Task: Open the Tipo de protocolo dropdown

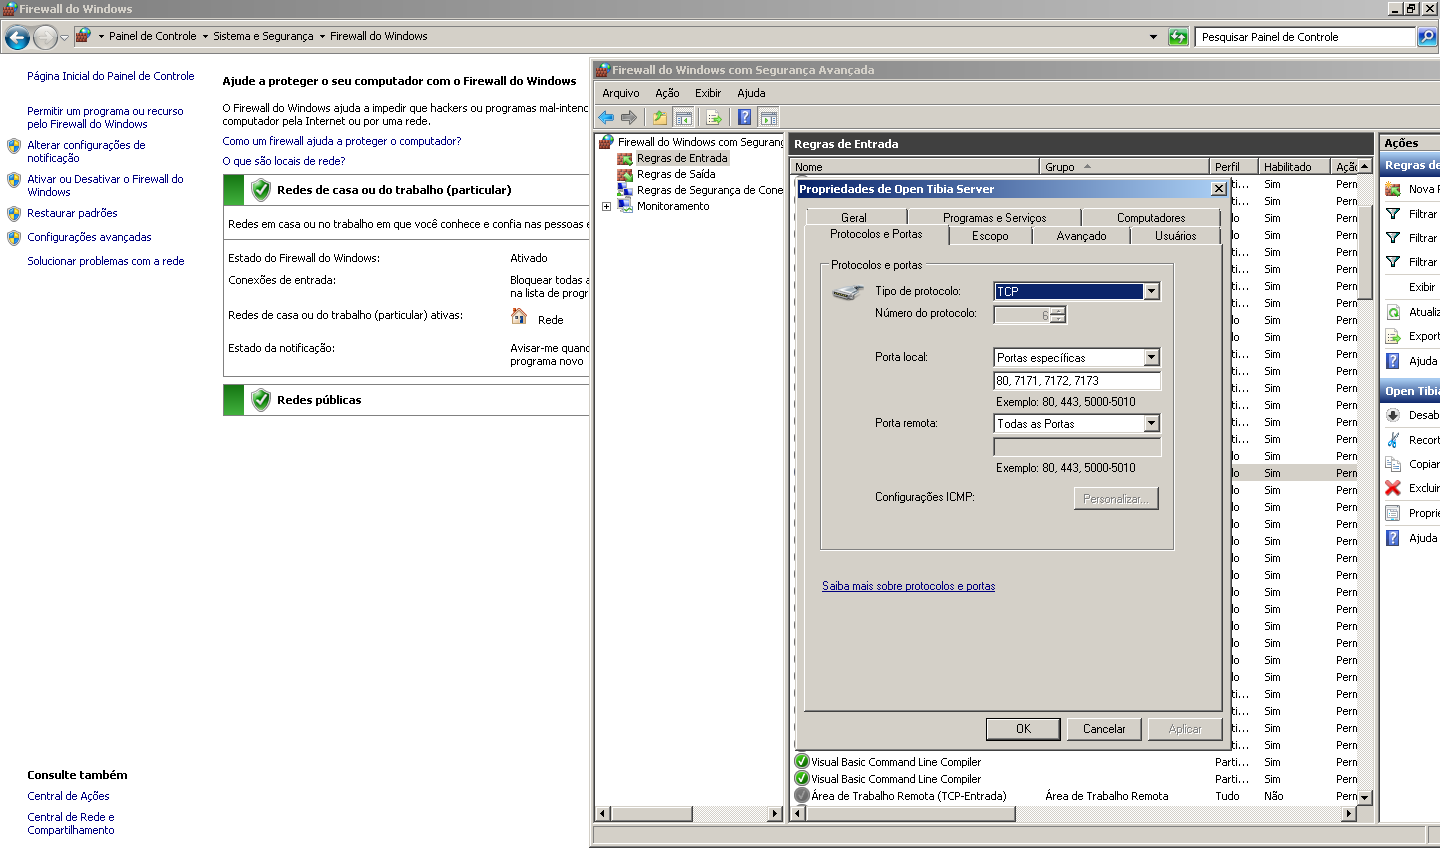Action: pyautogui.click(x=1151, y=292)
